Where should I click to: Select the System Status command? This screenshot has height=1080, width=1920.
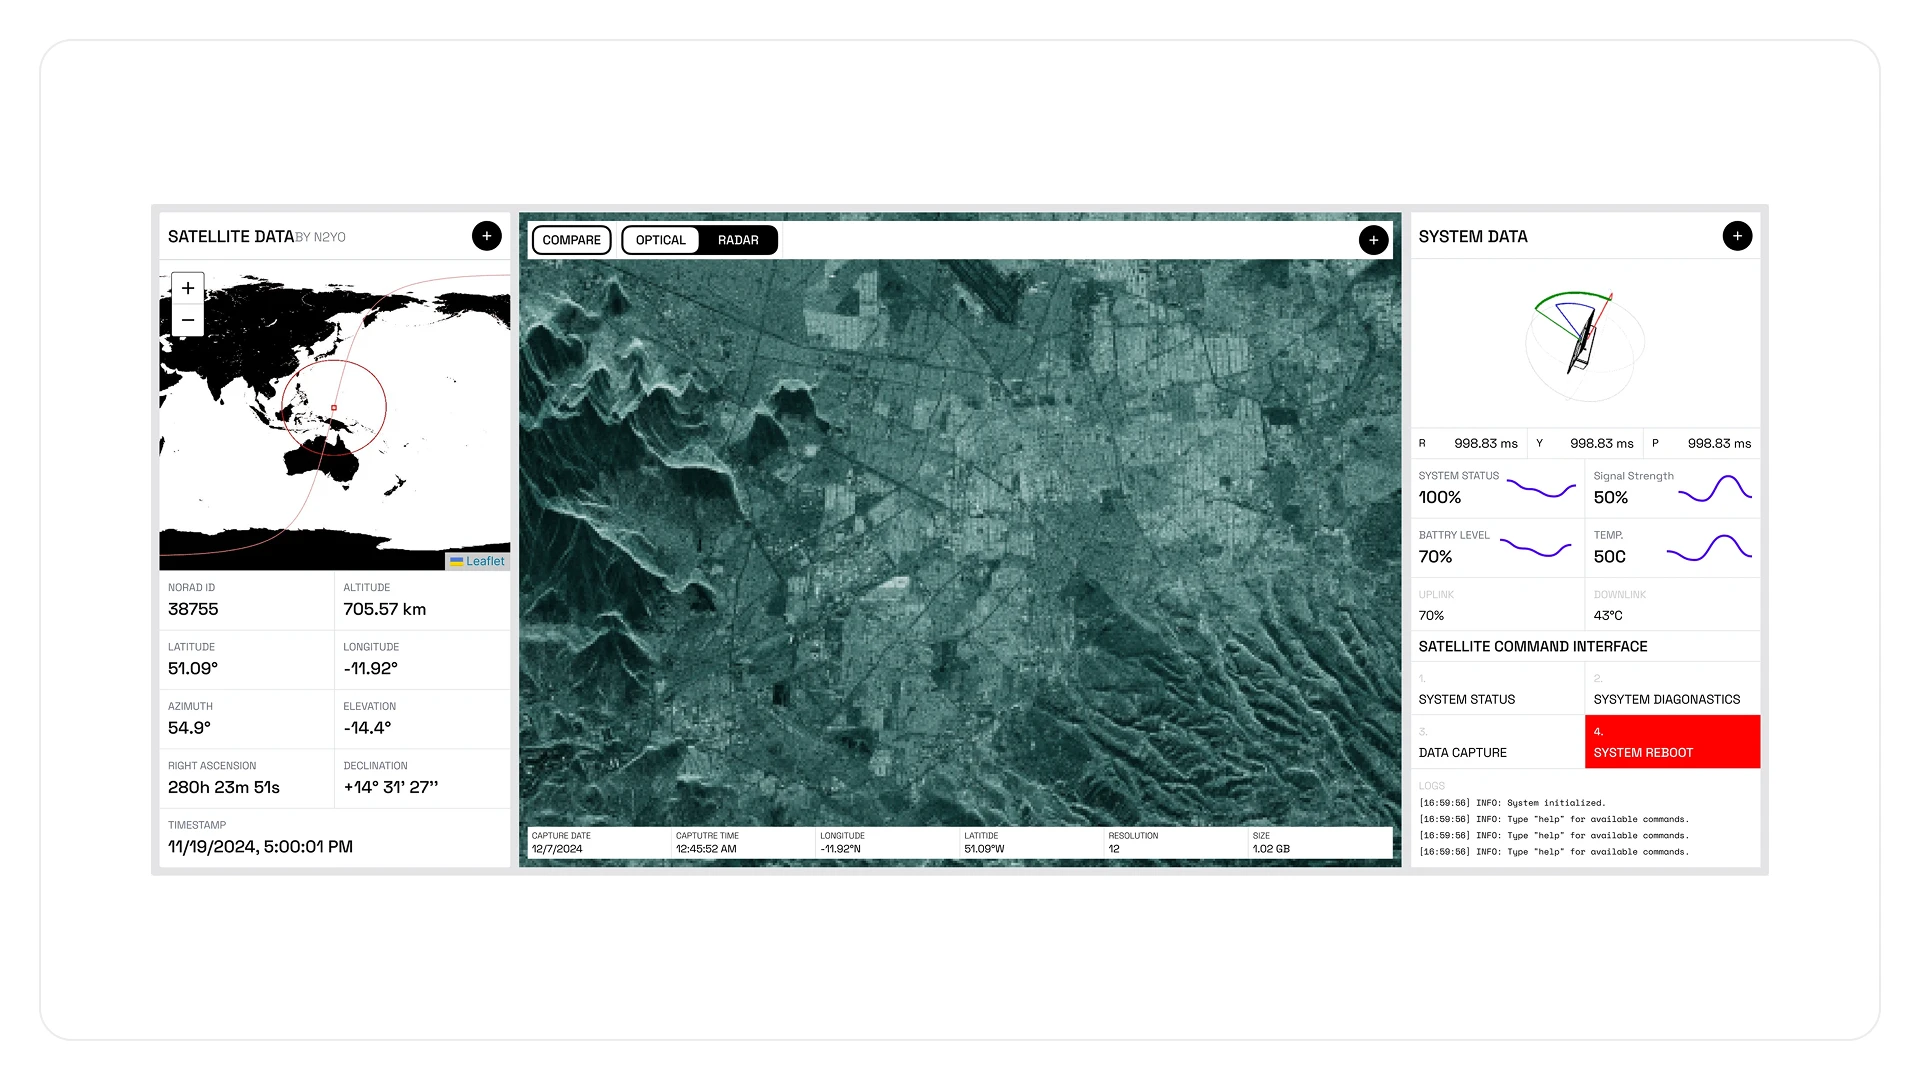coord(1497,689)
